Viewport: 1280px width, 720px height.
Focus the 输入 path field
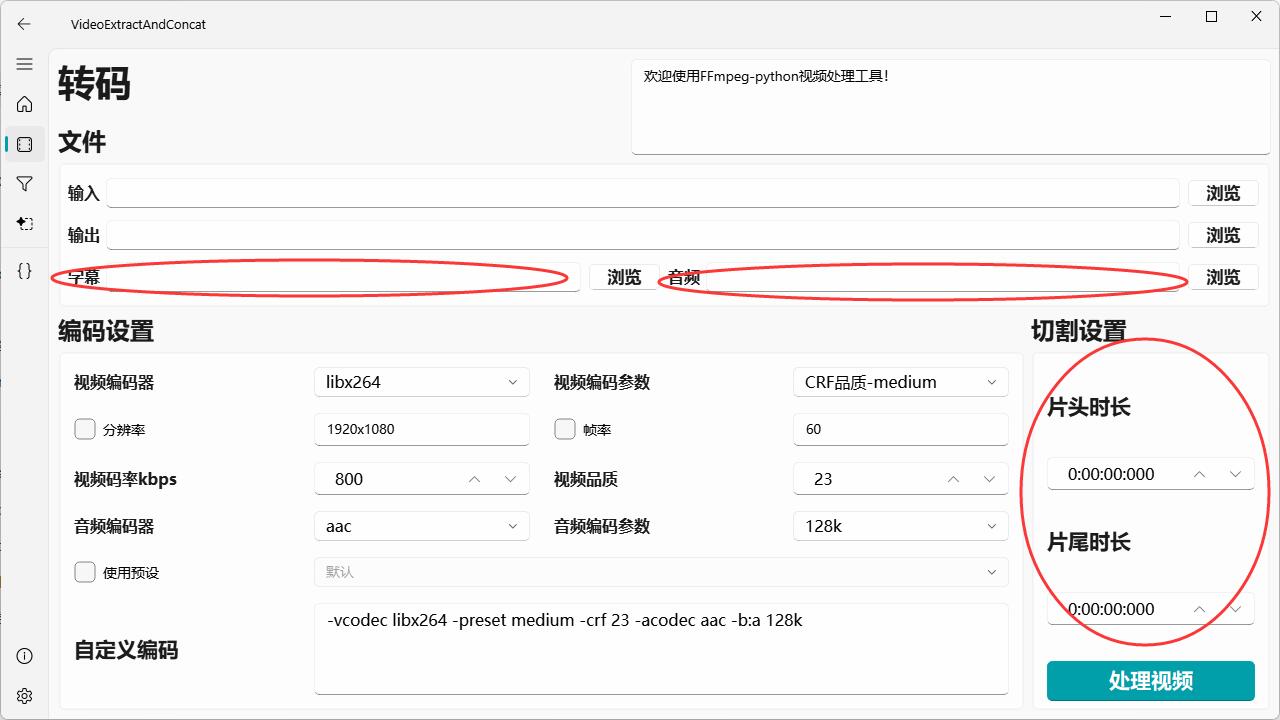click(x=643, y=193)
